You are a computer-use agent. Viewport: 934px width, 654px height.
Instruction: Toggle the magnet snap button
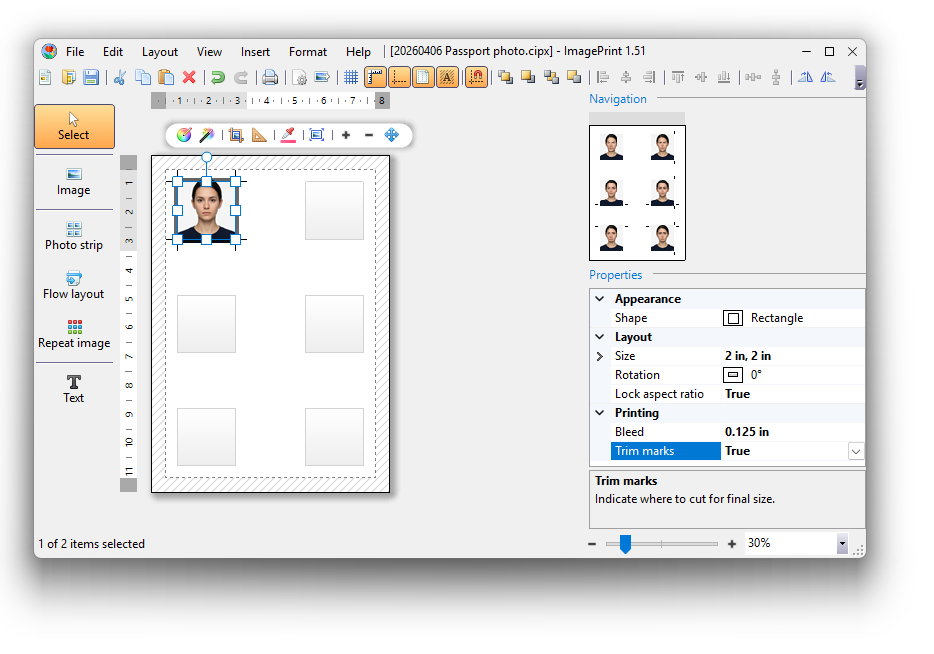476,77
